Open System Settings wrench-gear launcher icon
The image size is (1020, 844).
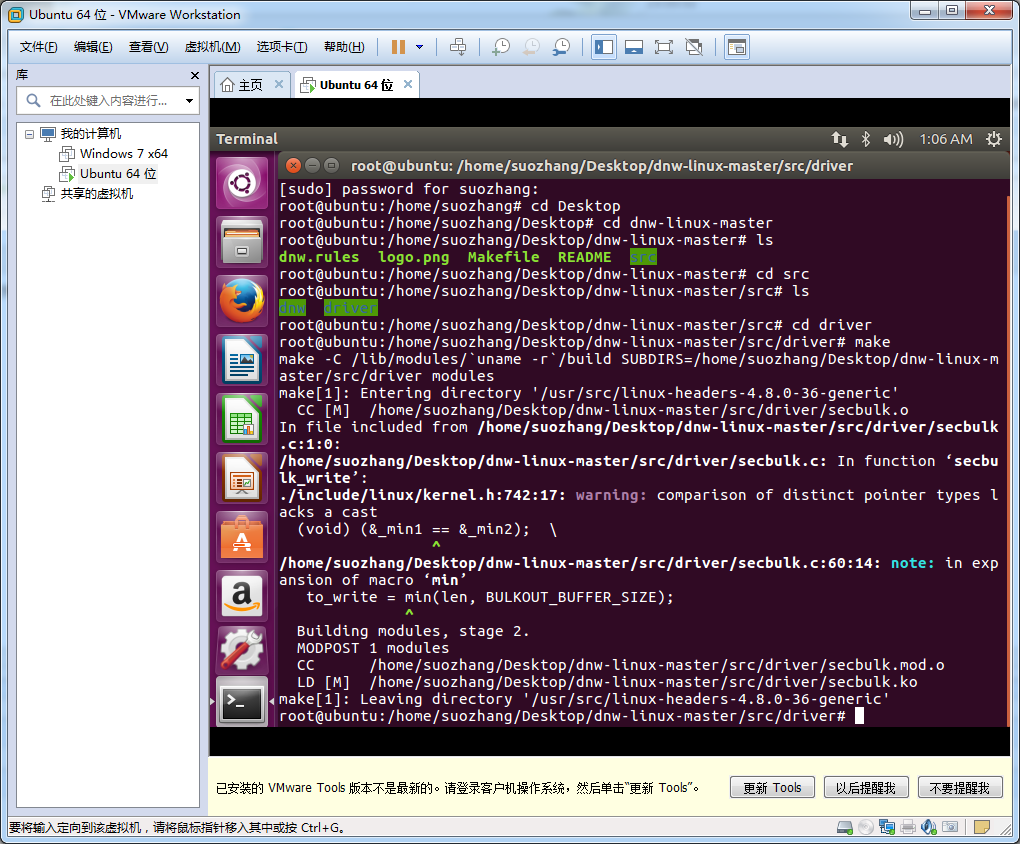242,650
